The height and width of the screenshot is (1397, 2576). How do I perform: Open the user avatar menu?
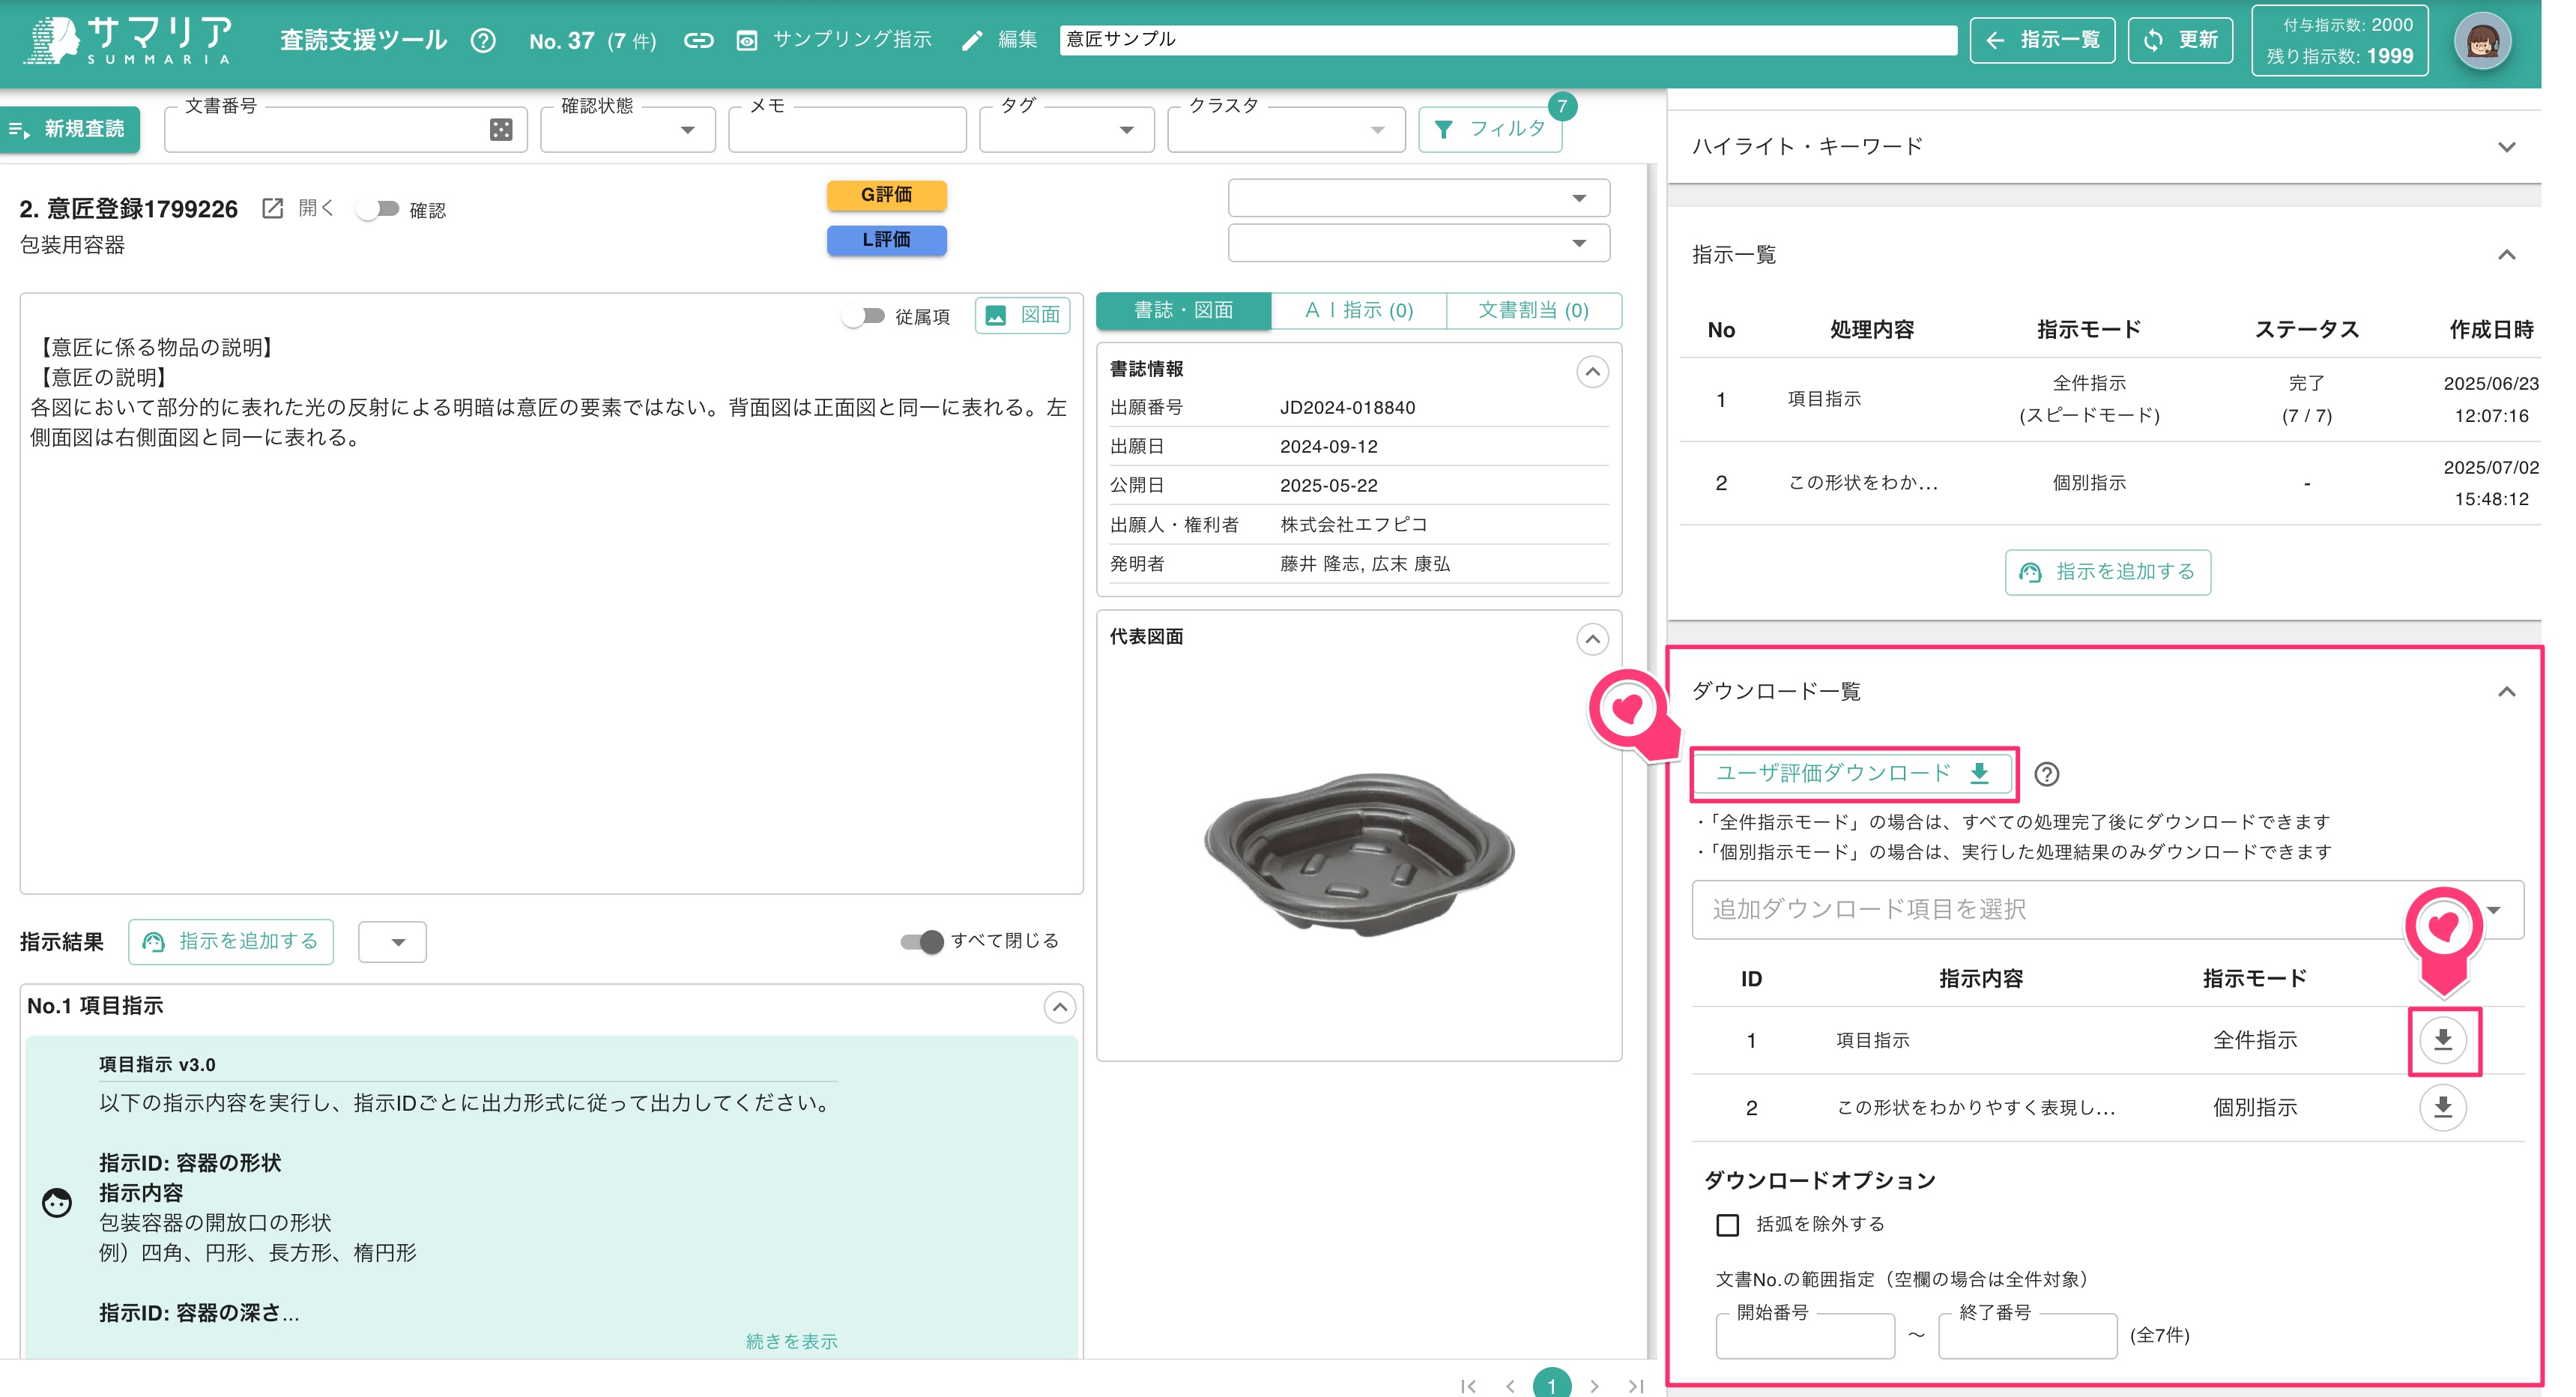point(2481,42)
